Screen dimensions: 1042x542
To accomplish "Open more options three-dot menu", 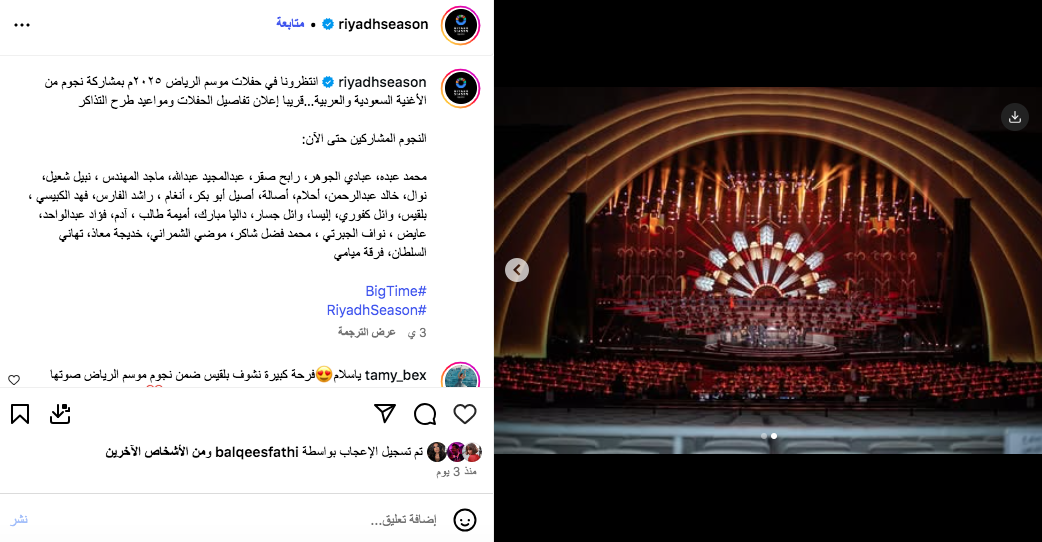I will click(x=22, y=25).
